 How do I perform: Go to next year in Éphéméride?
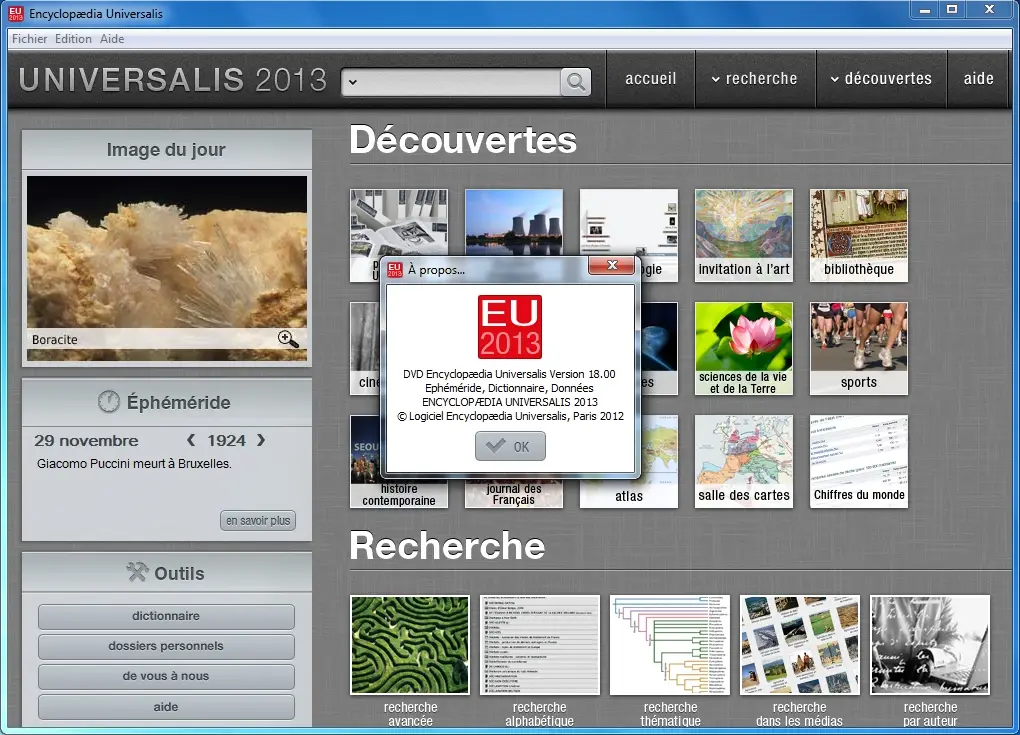click(261, 440)
